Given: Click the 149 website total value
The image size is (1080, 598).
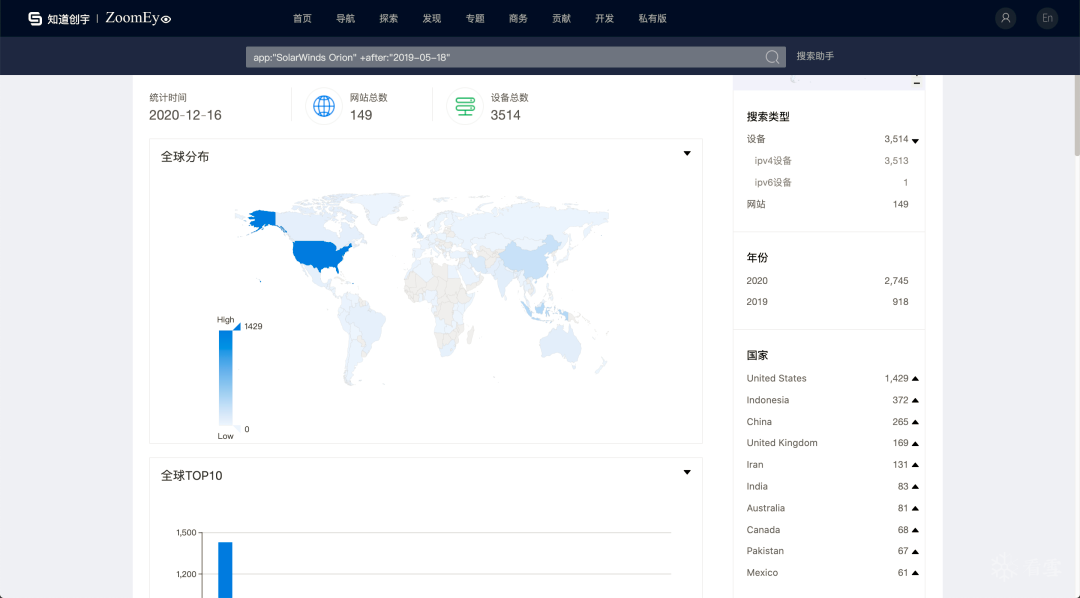Looking at the screenshot, I should 361,115.
